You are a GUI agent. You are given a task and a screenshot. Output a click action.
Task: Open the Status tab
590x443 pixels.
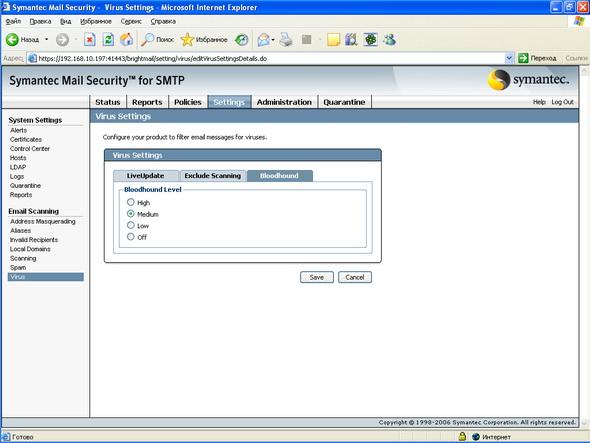point(108,102)
